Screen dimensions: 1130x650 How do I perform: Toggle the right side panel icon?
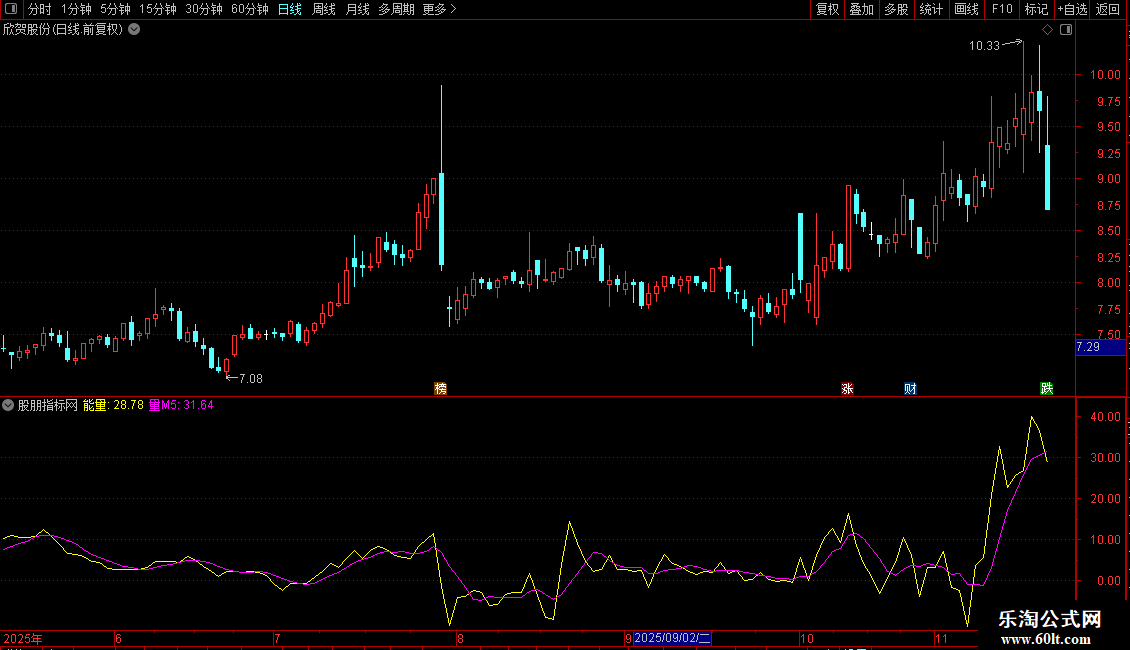[x=1066, y=30]
